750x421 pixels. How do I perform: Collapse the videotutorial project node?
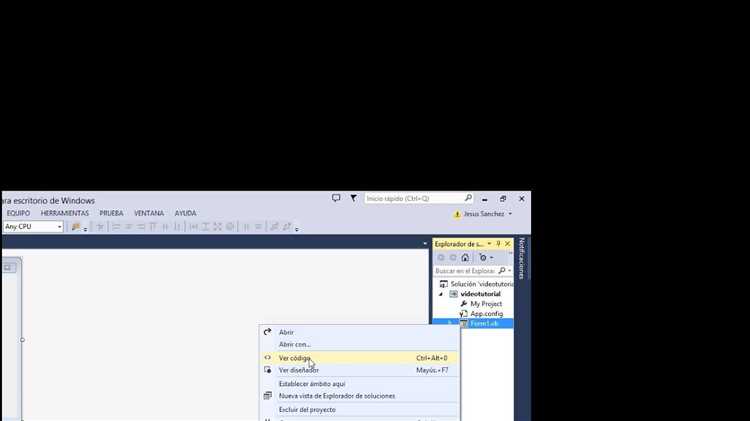(x=441, y=294)
